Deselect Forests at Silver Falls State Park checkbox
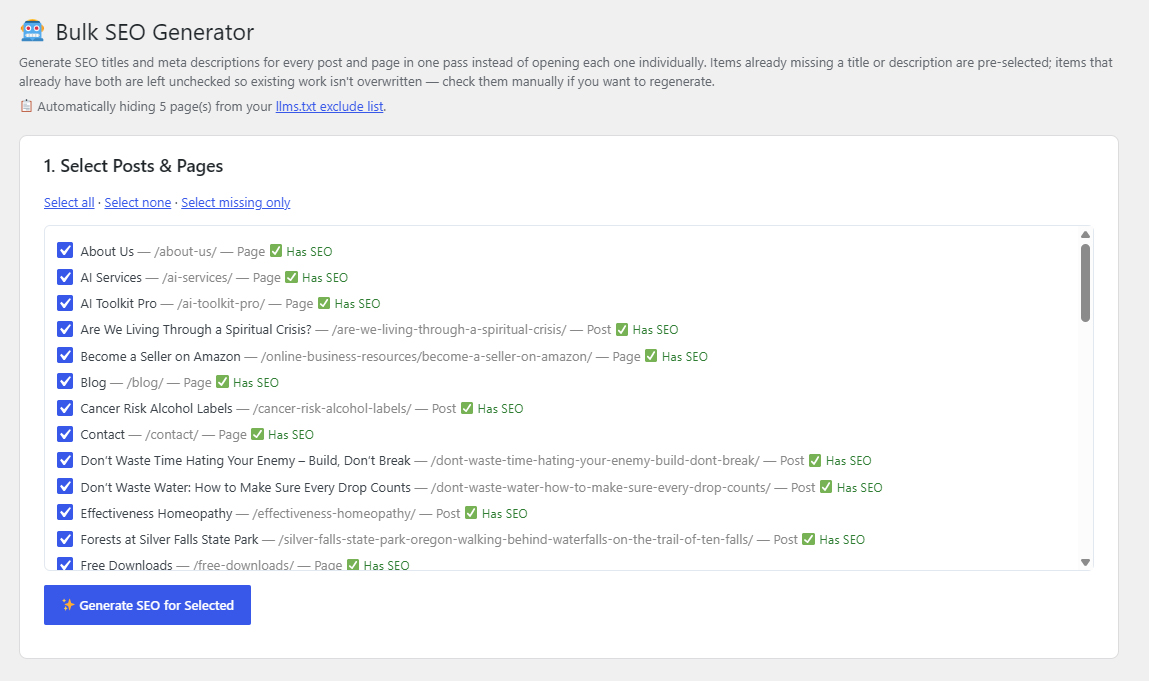 point(65,539)
